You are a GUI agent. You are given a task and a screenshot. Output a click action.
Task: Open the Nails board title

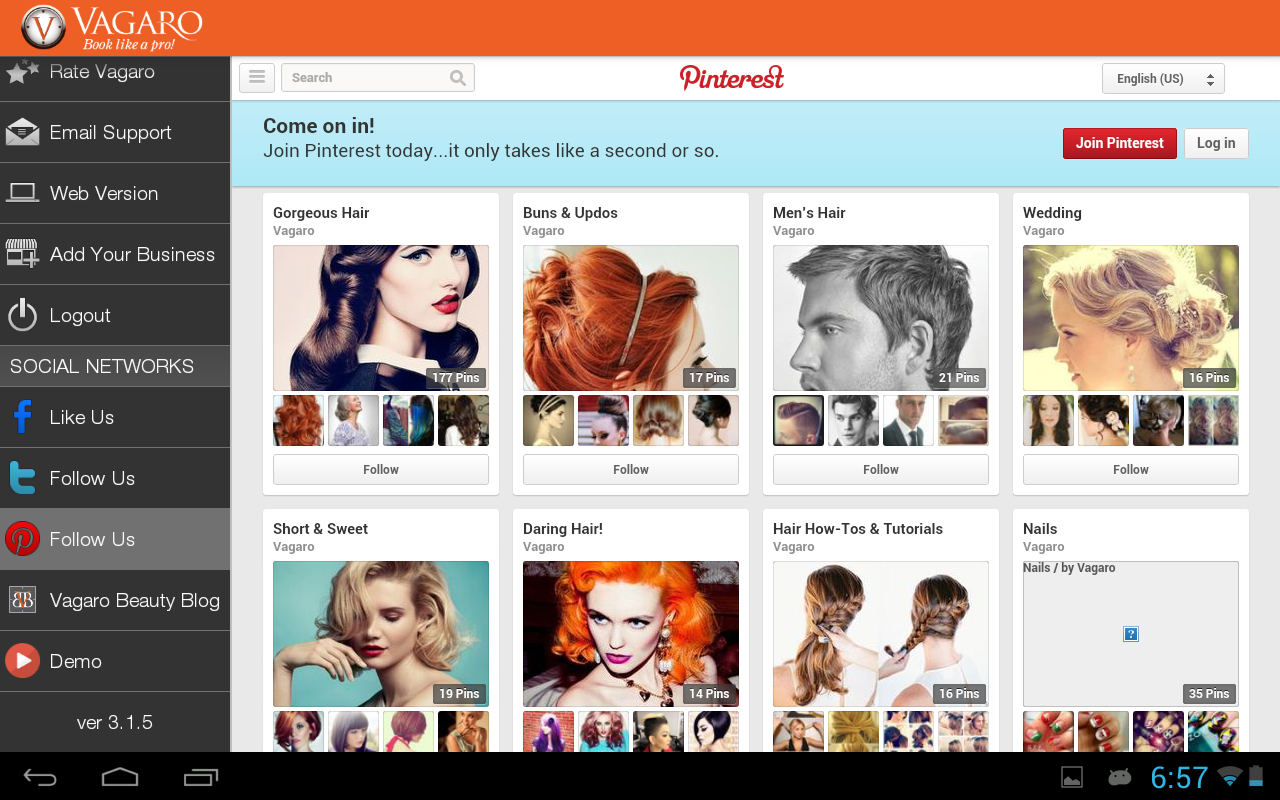pyautogui.click(x=1040, y=529)
